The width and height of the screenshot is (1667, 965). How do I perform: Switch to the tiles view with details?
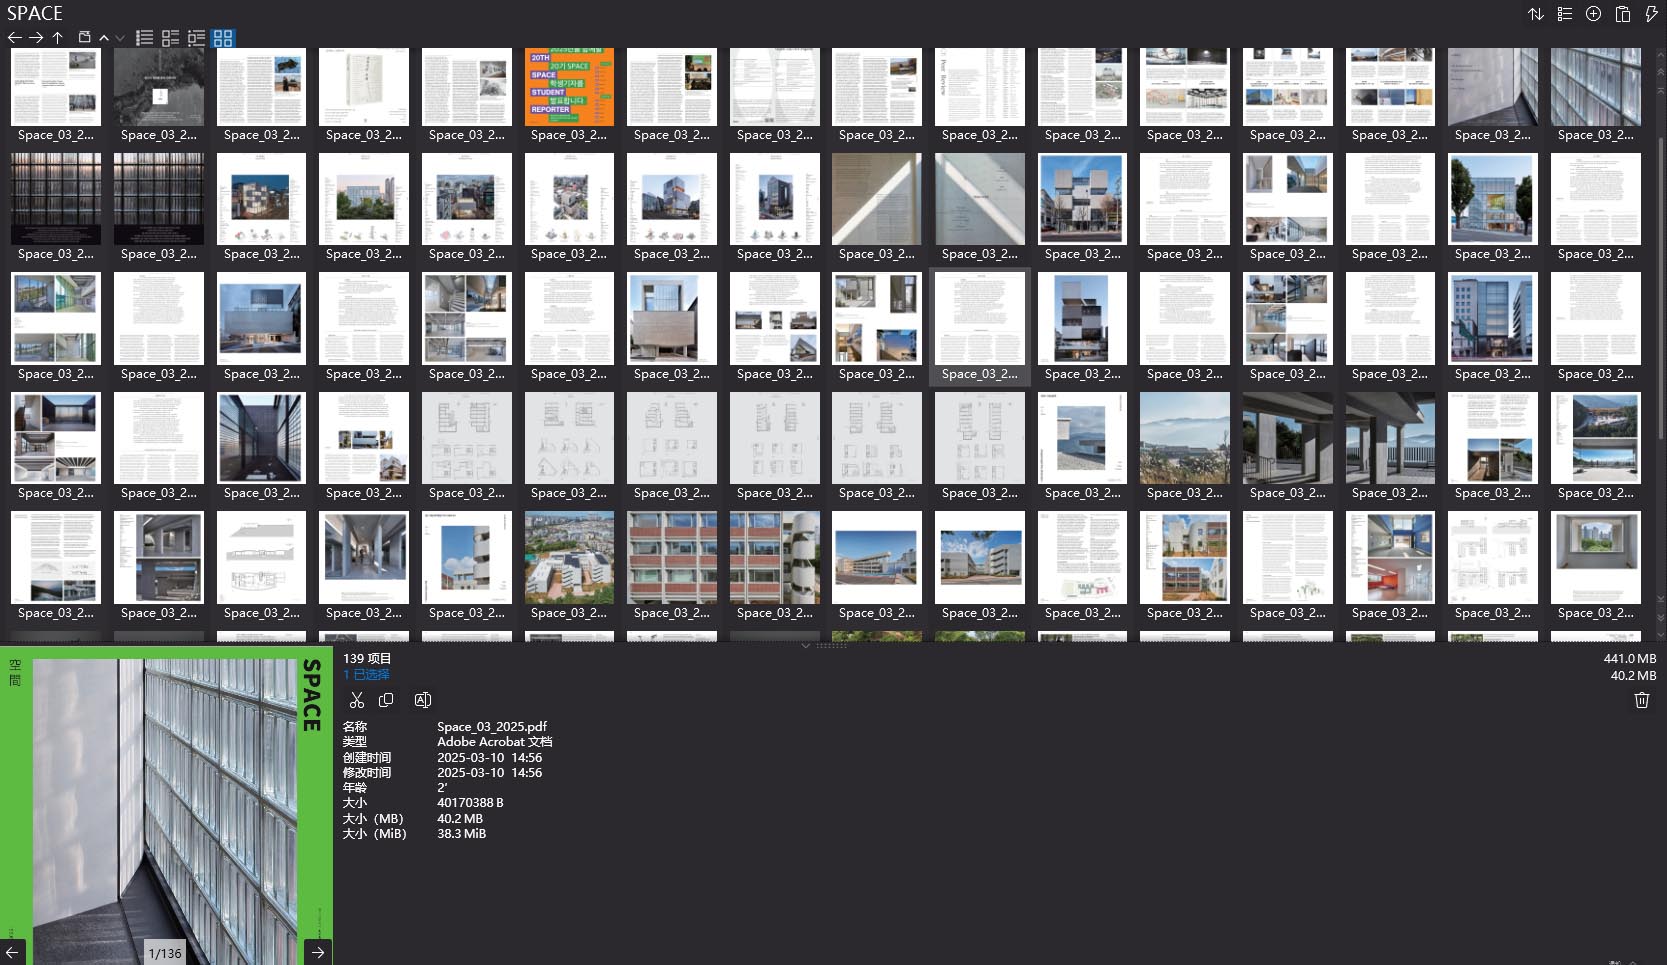point(171,38)
